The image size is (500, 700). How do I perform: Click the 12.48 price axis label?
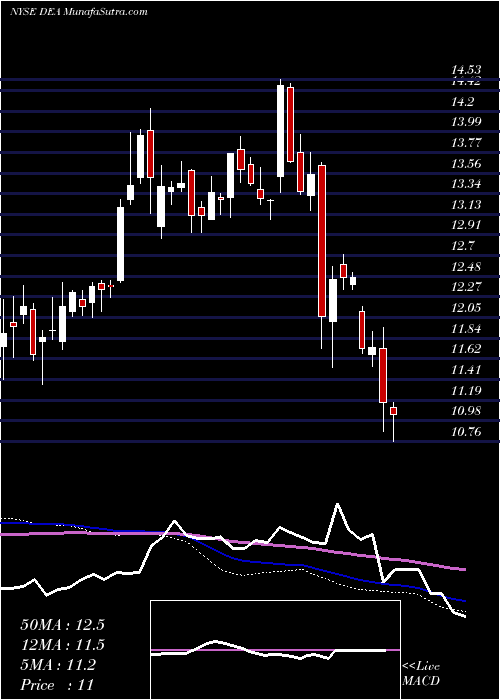tap(466, 267)
